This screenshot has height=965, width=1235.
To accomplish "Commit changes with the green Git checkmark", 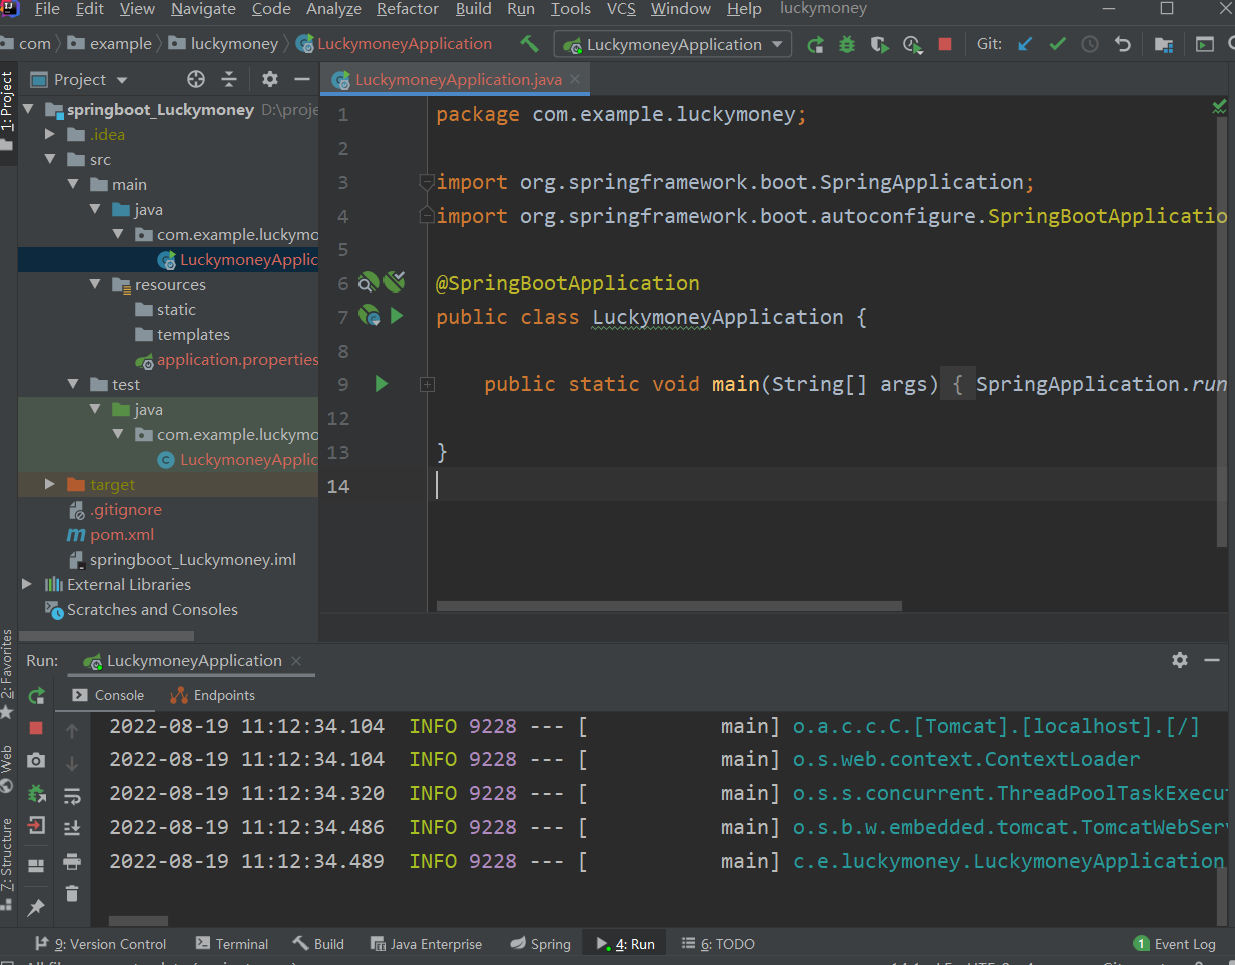I will pyautogui.click(x=1057, y=44).
